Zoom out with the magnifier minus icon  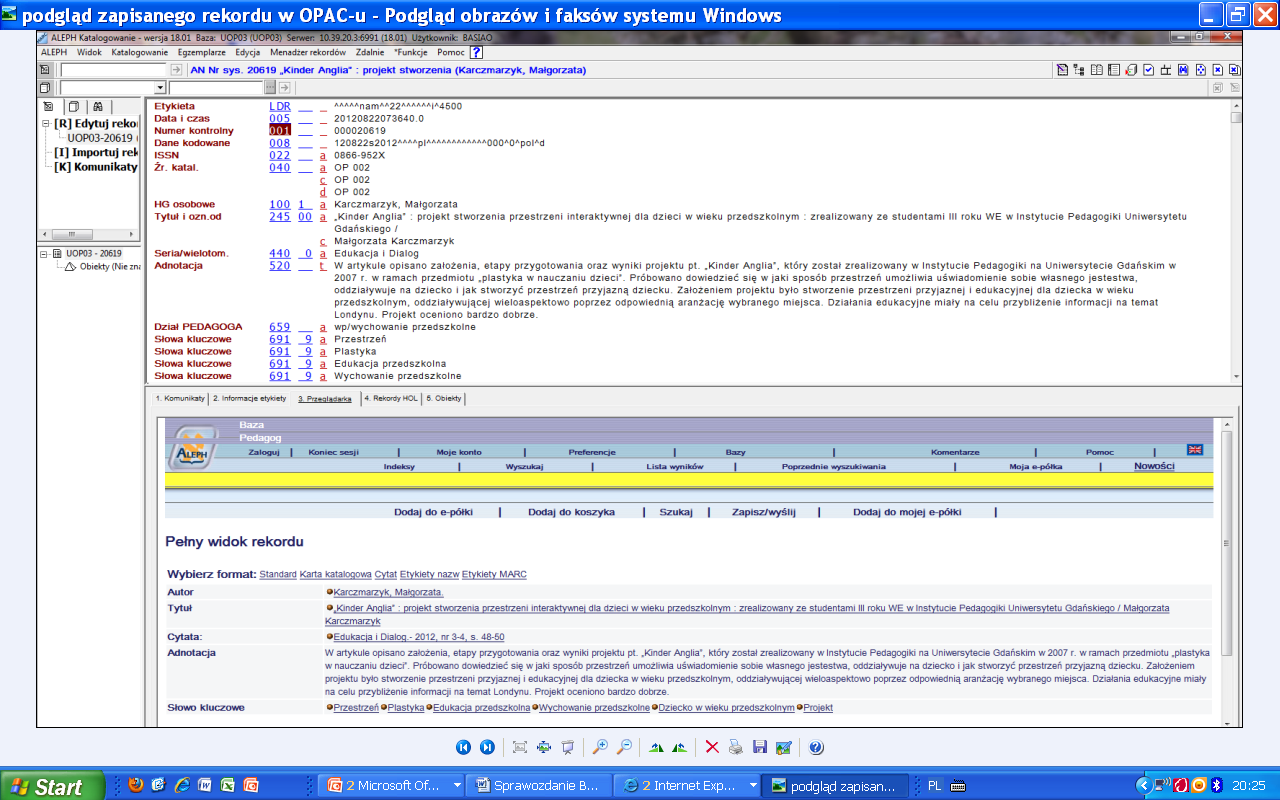click(x=624, y=747)
